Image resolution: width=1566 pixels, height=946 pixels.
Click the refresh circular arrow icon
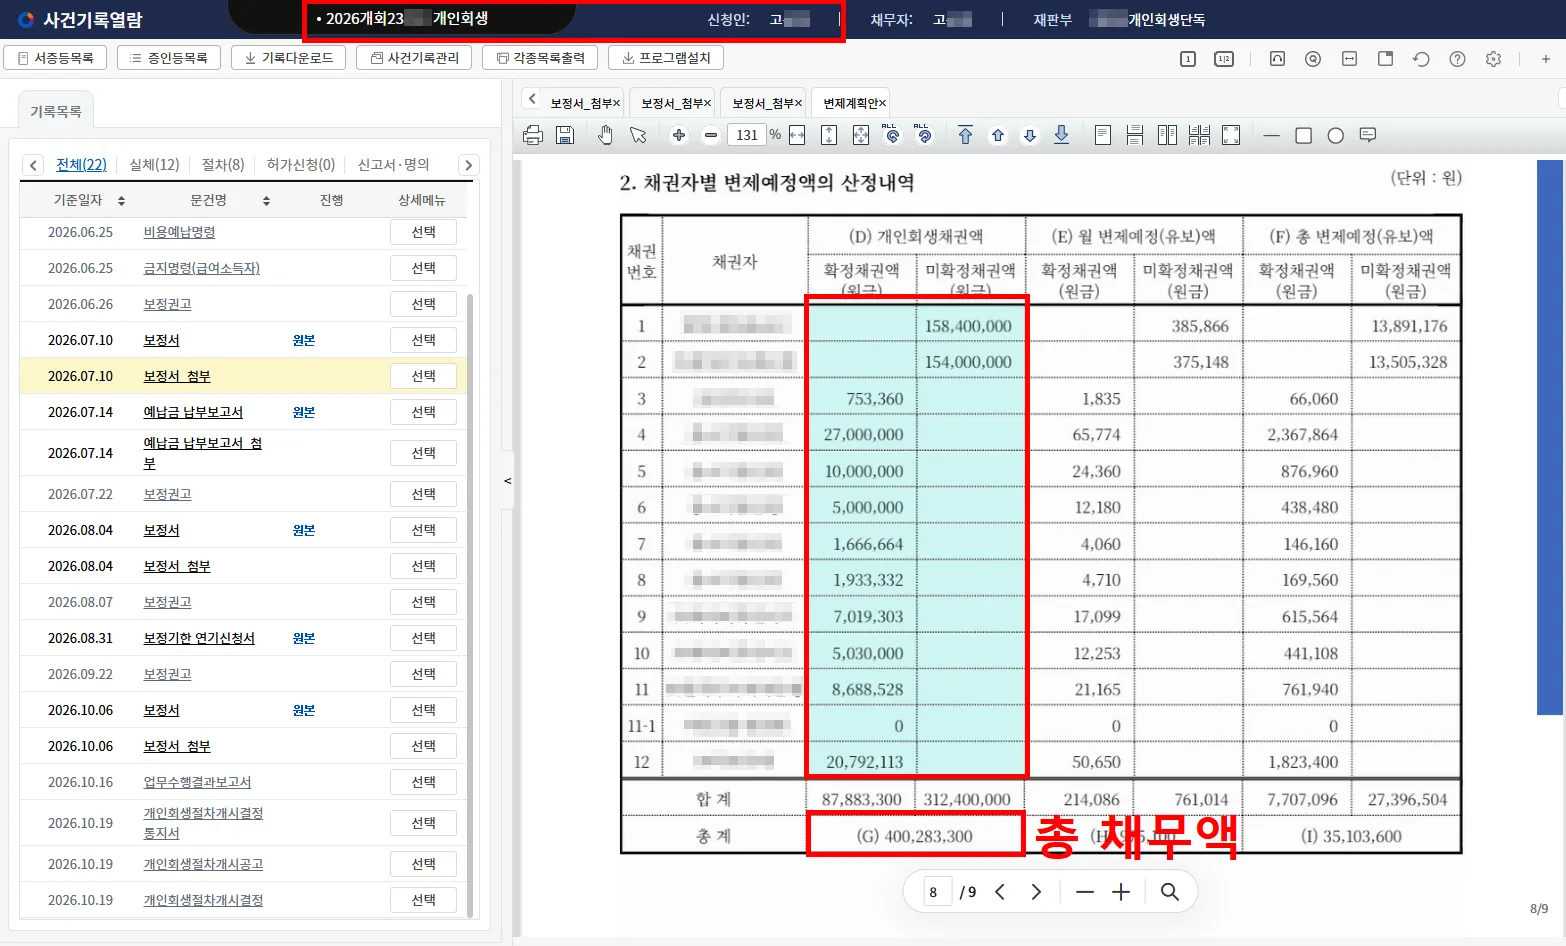pos(1421,59)
